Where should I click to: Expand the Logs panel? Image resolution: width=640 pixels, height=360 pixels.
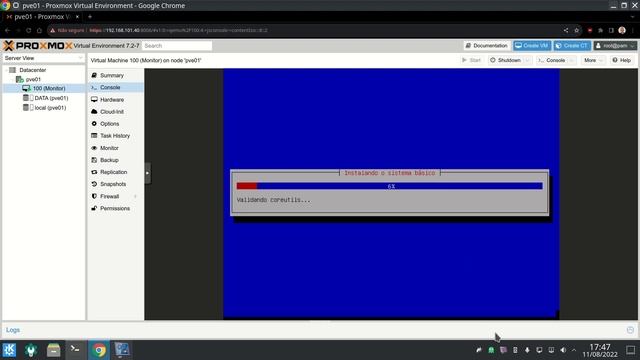(13, 330)
